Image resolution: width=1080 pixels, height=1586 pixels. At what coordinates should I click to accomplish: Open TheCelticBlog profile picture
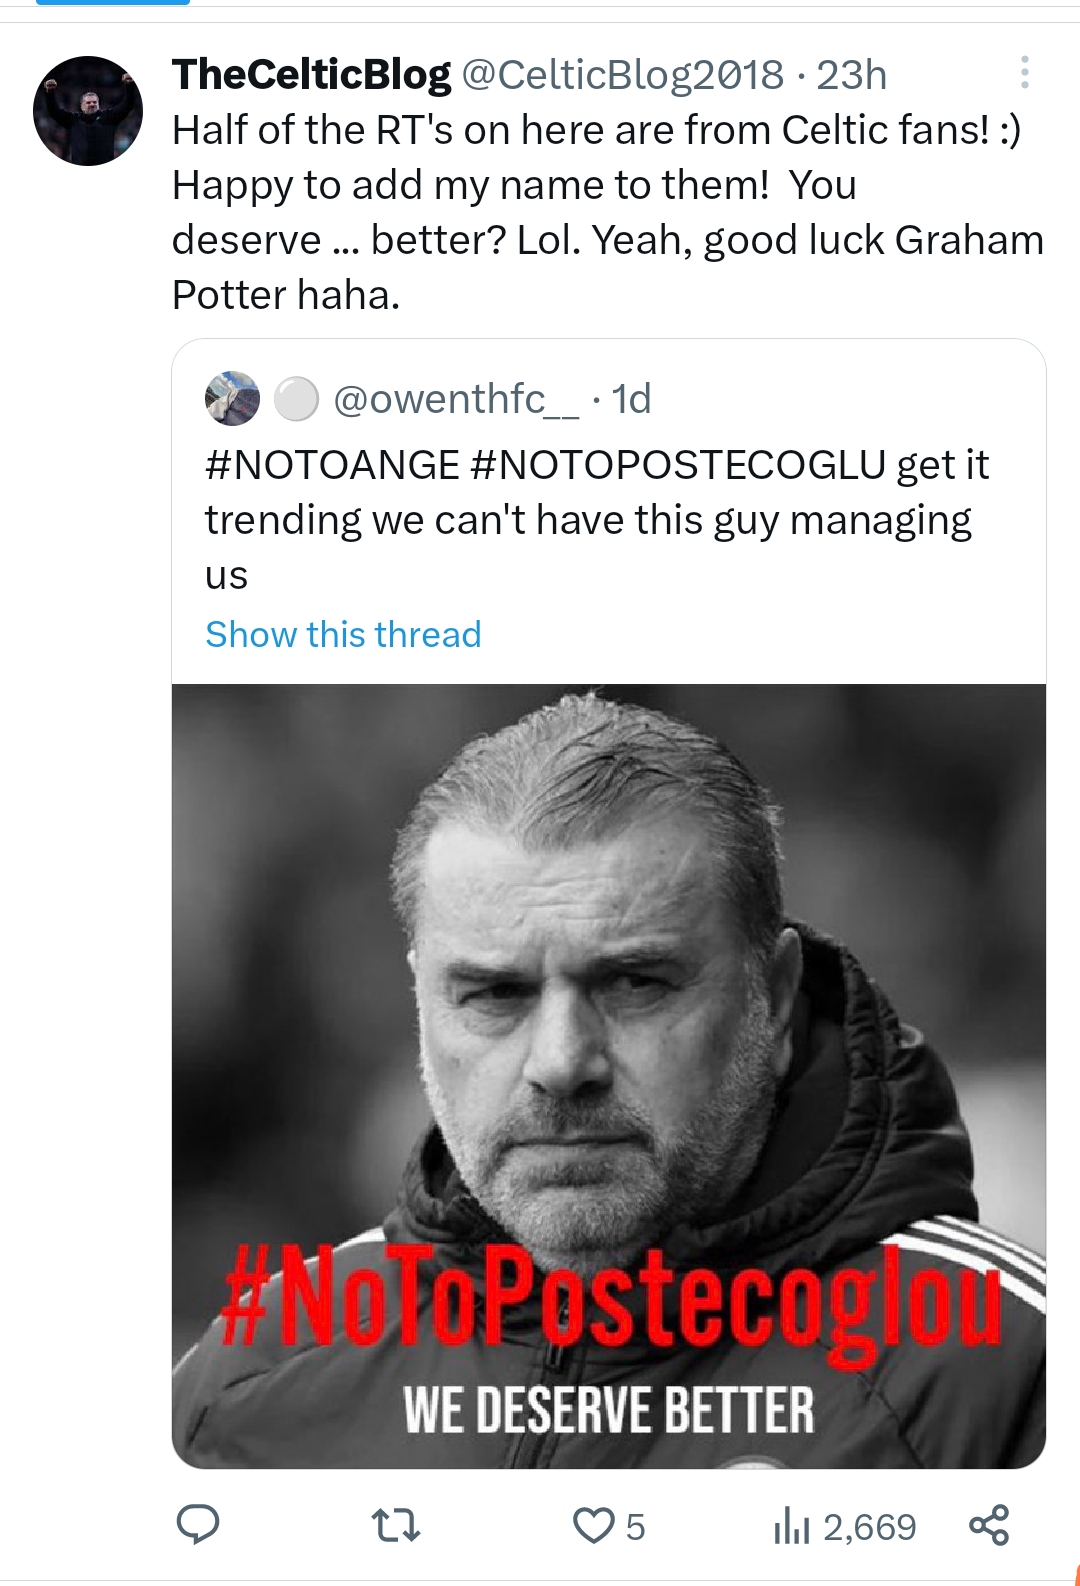coord(88,111)
